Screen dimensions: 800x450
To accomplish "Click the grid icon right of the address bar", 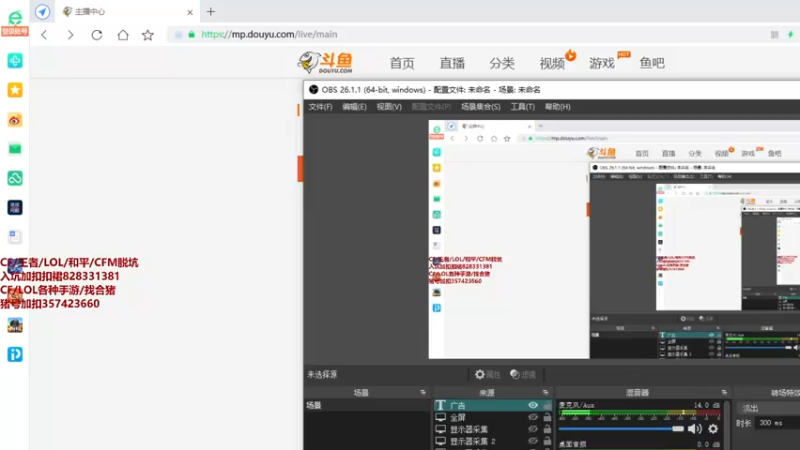I will click(774, 35).
